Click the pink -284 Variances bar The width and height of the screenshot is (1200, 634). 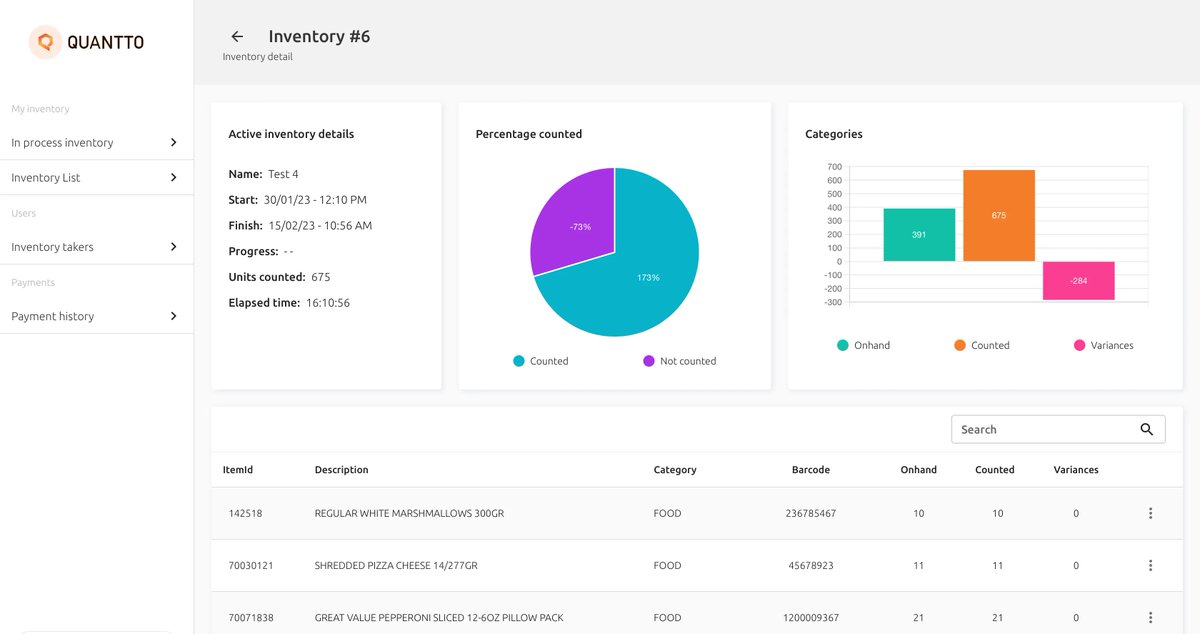tap(1079, 281)
